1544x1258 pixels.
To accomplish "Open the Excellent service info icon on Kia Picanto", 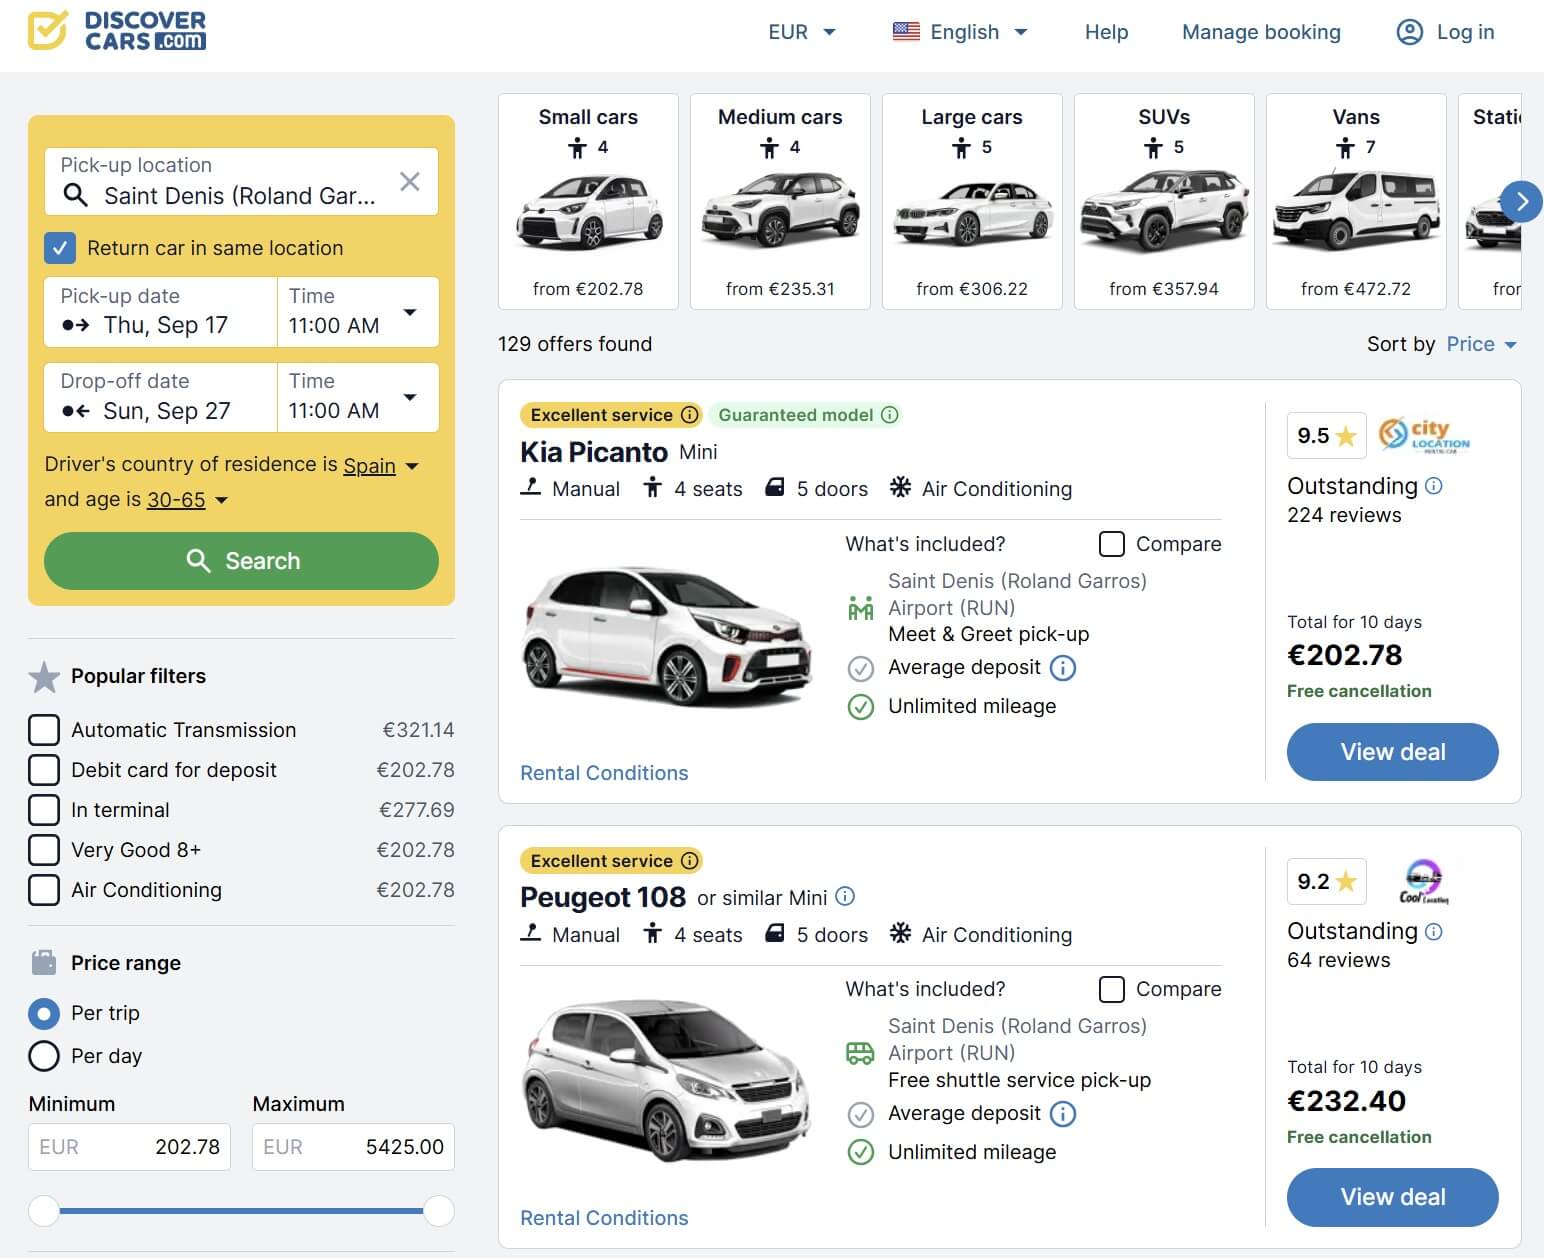I will point(689,414).
